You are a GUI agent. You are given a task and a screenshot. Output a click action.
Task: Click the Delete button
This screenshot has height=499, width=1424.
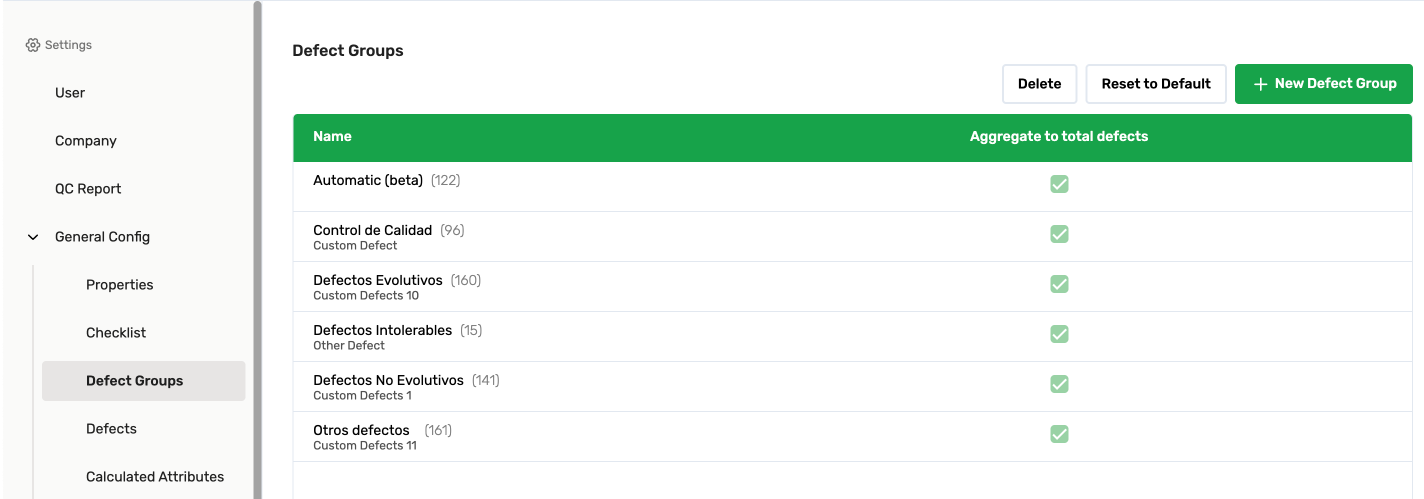1040,84
